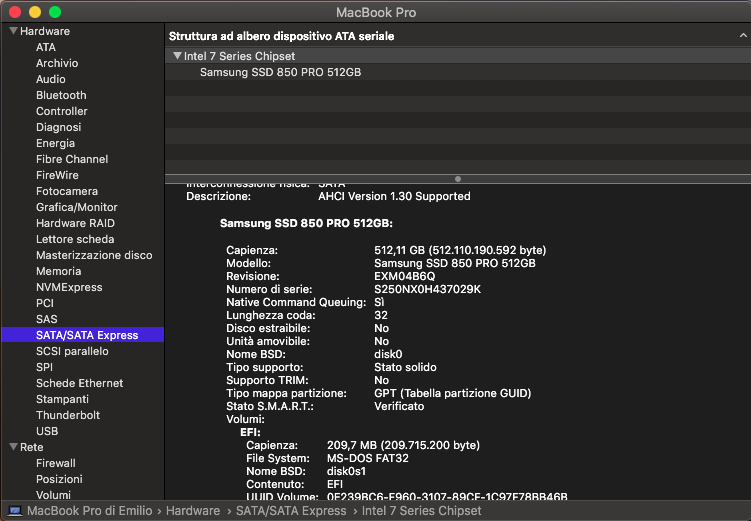Click the AHCI Version 1.30 Supported description
This screenshot has width=751, height=521.
click(394, 196)
